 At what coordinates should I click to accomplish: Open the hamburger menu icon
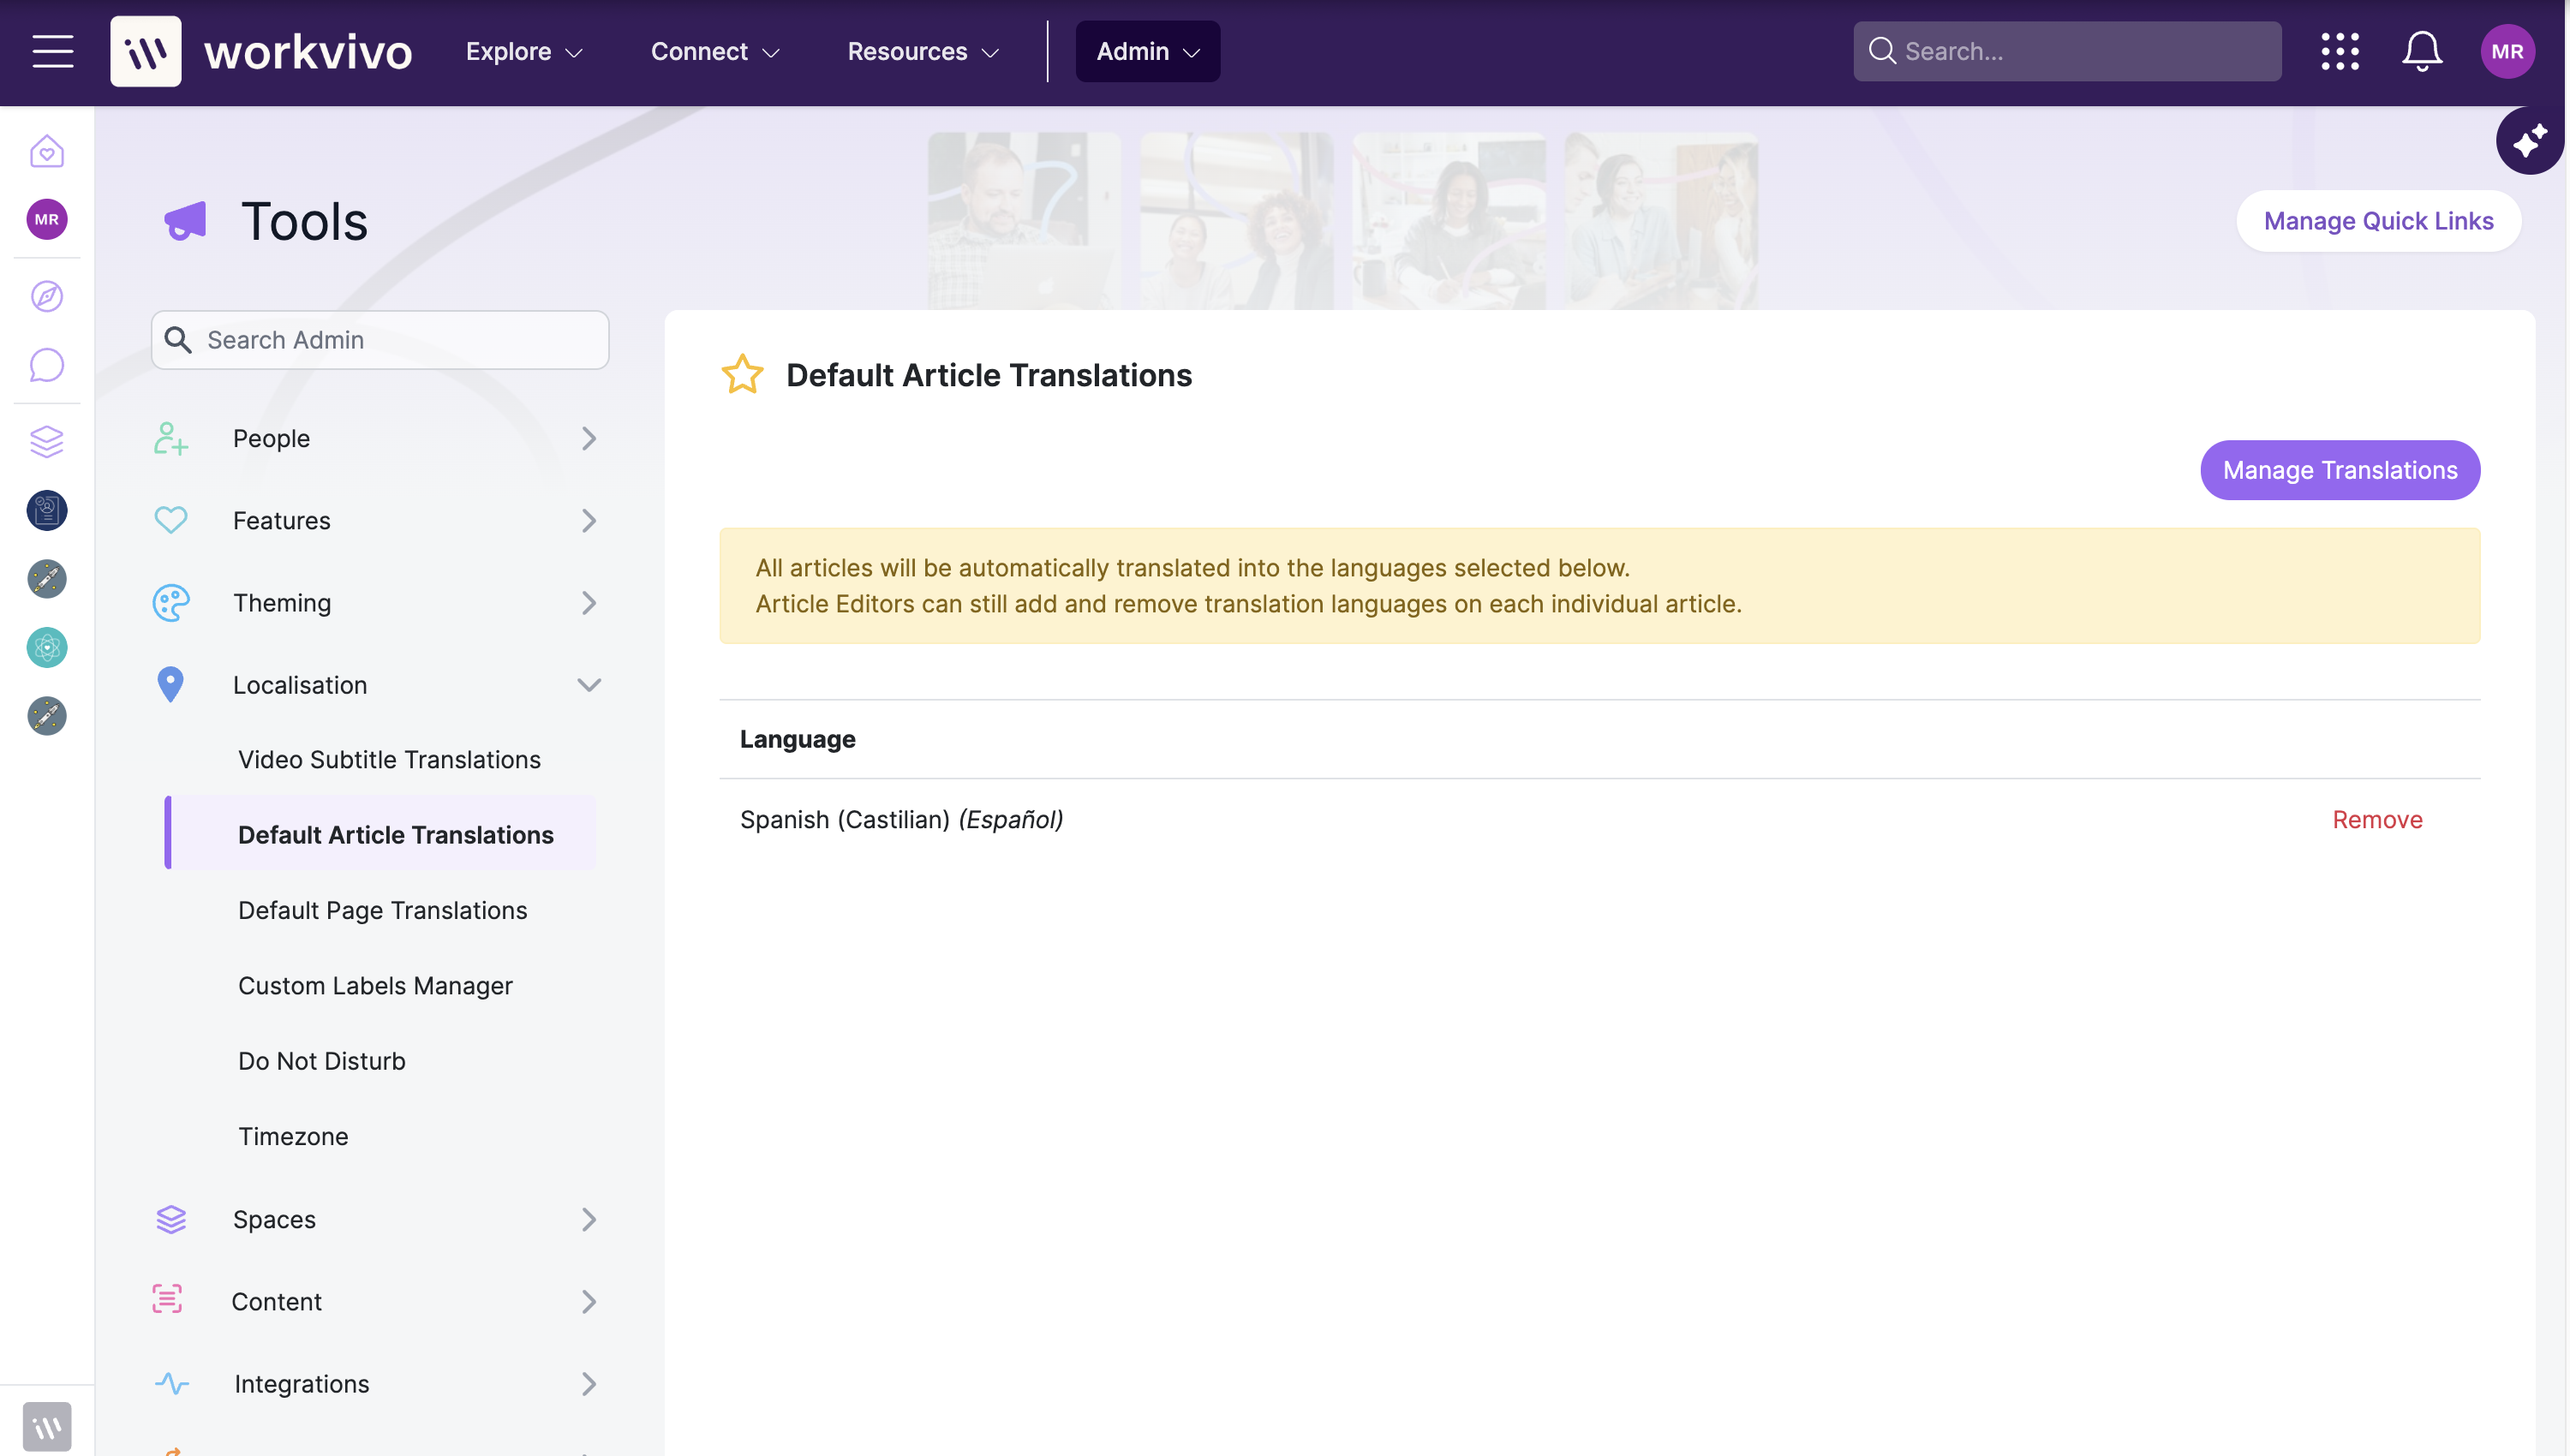(x=53, y=51)
